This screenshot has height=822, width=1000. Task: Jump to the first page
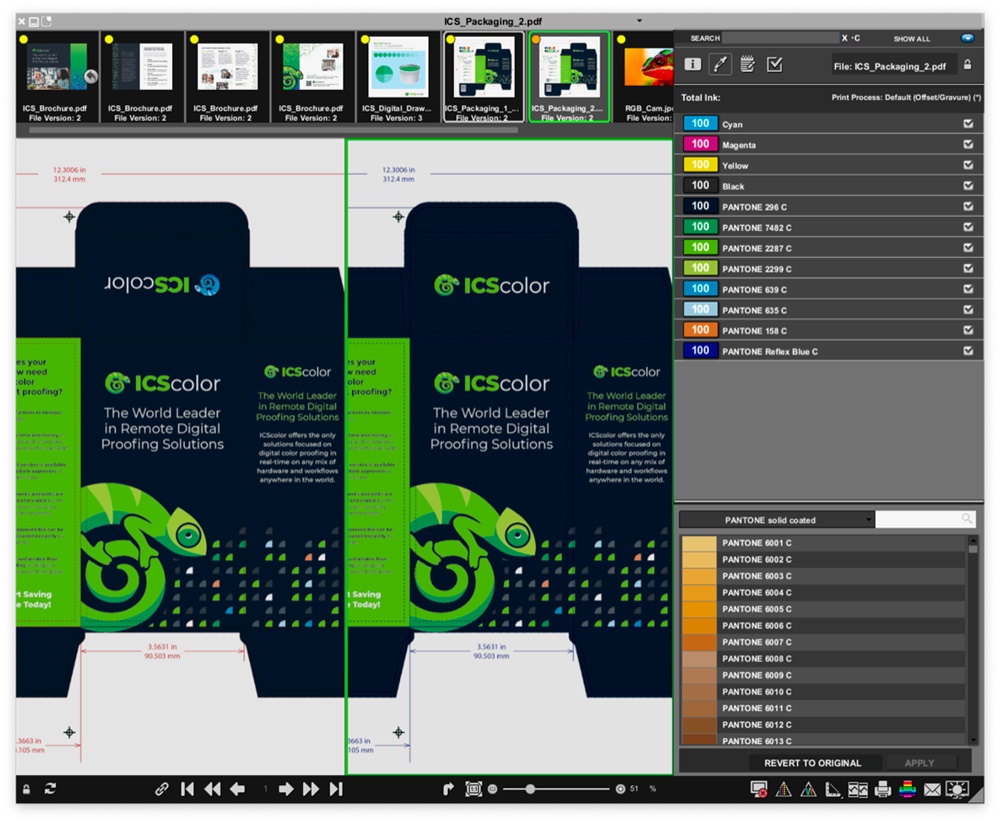[x=187, y=789]
